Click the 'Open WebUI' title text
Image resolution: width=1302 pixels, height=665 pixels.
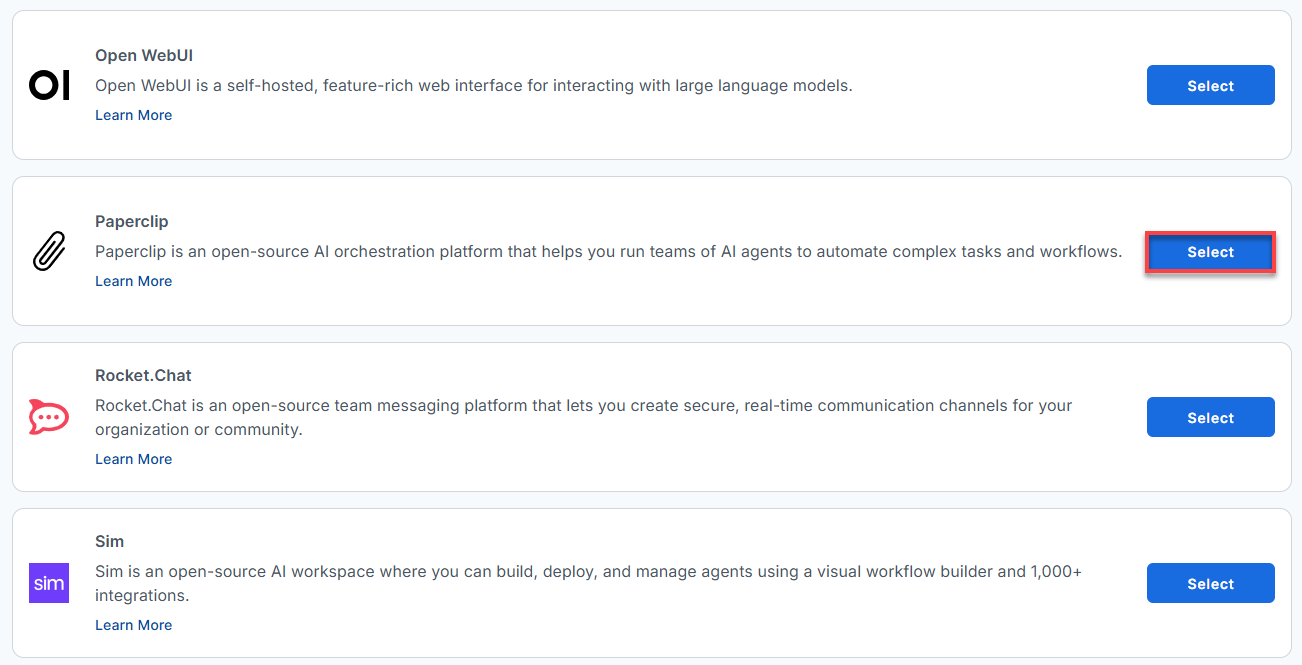144,56
